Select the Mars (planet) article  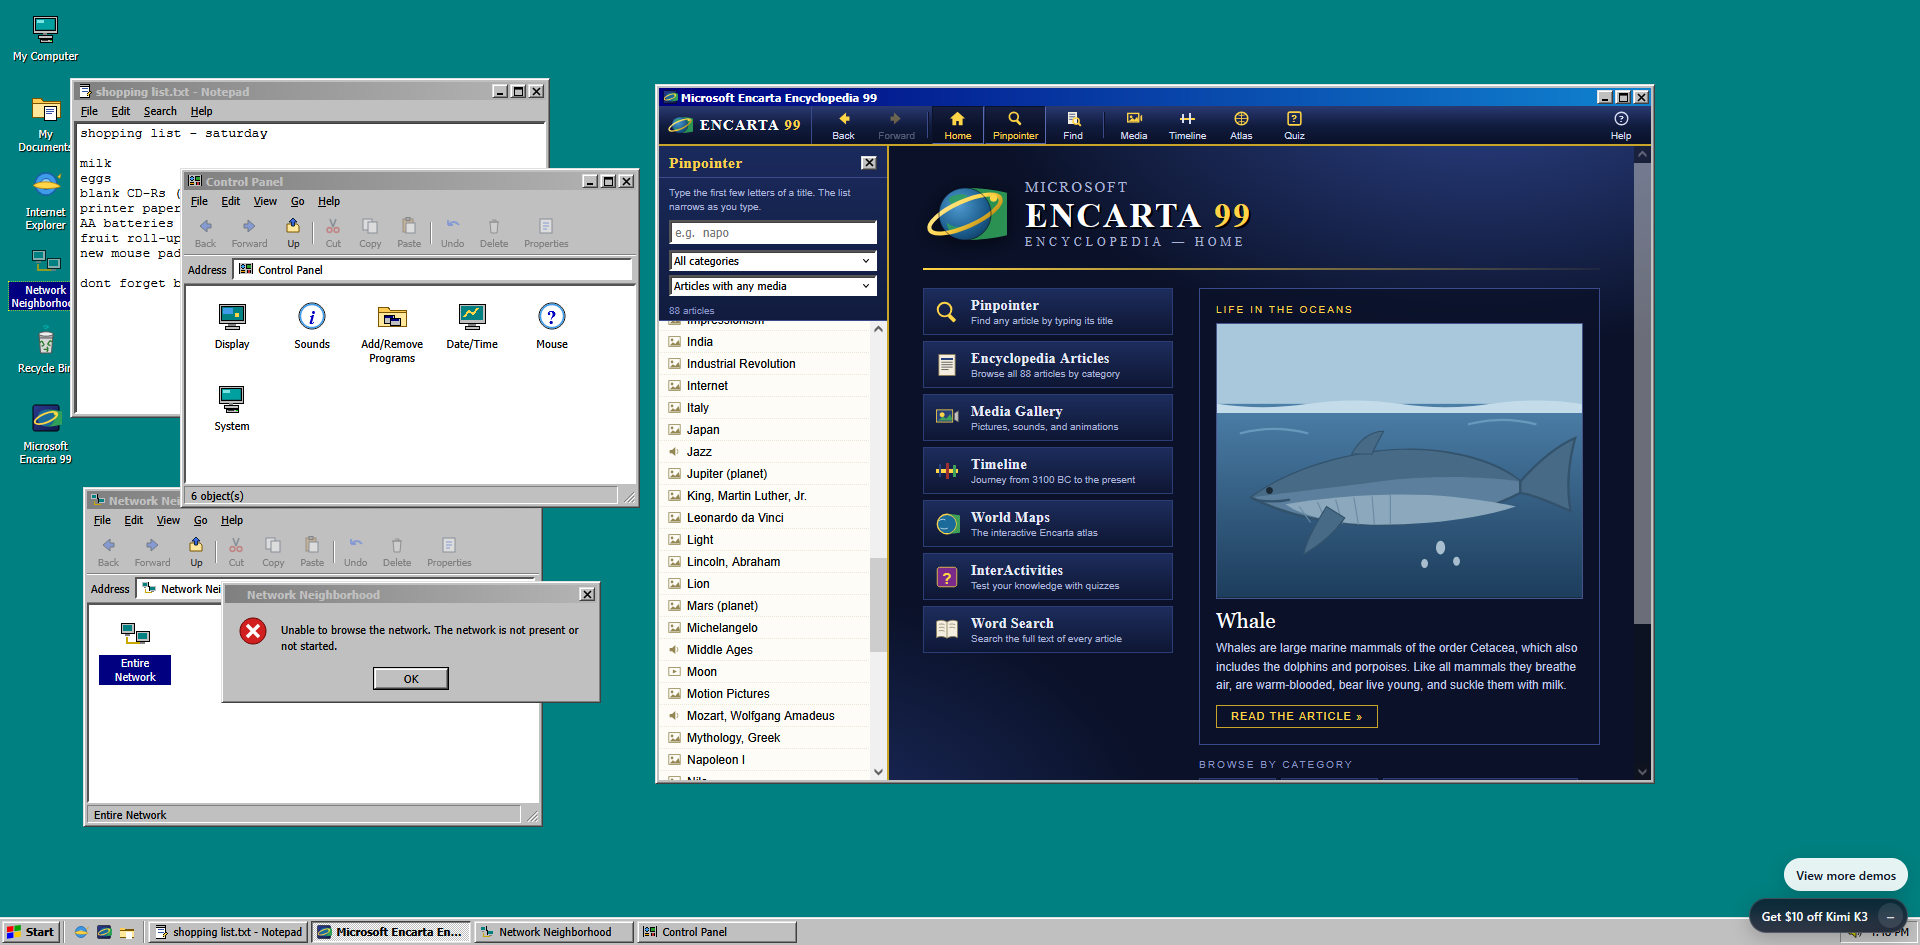pyautogui.click(x=764, y=606)
